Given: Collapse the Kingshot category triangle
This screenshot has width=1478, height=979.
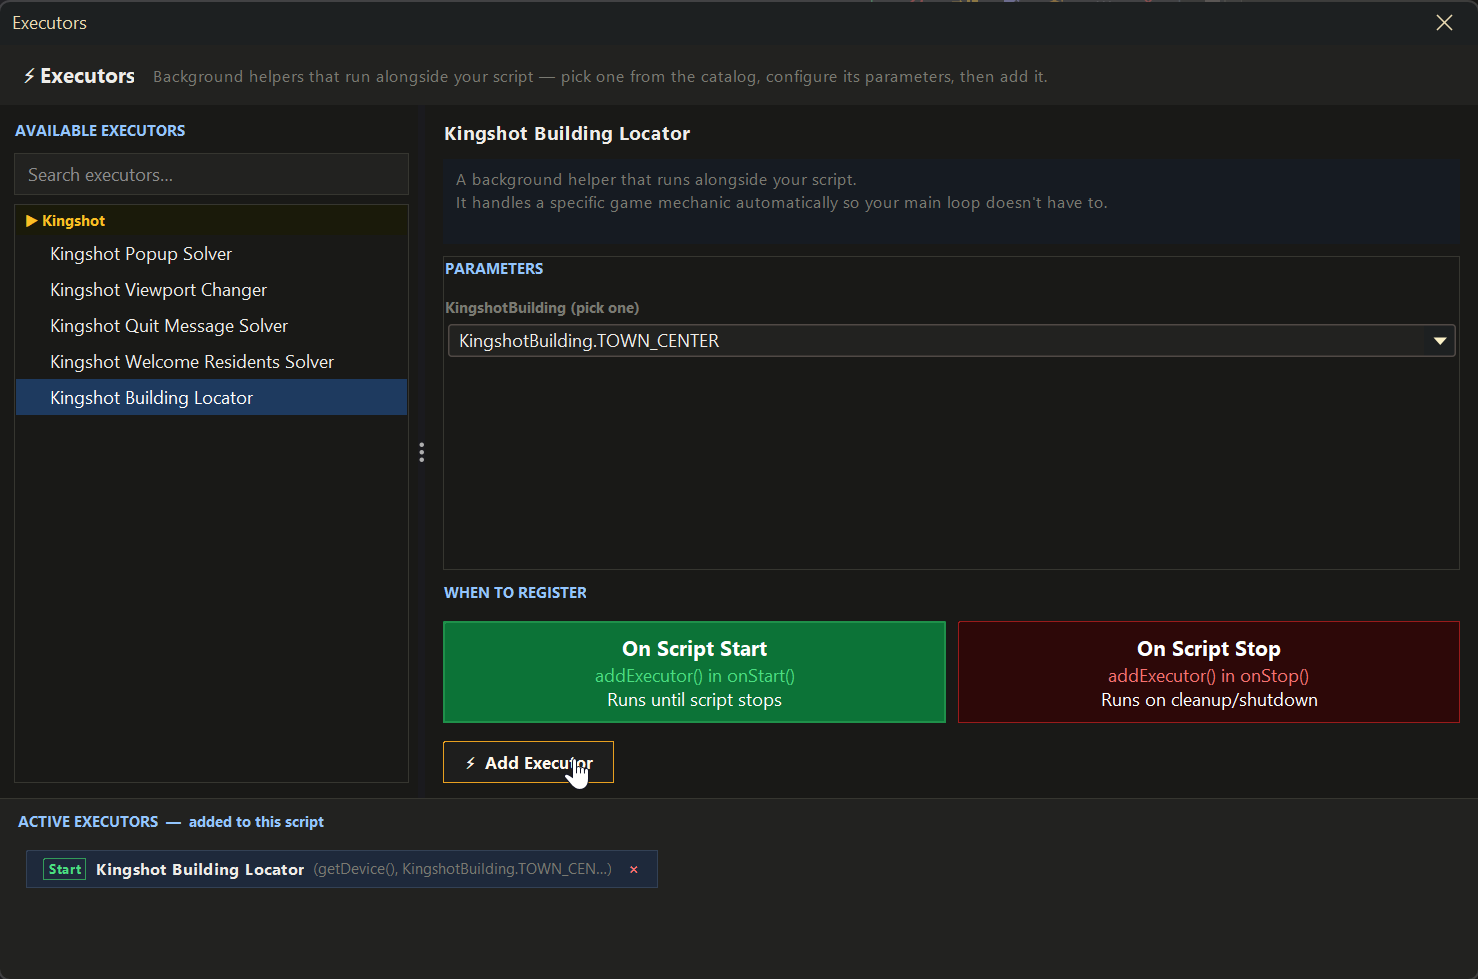Looking at the screenshot, I should 31,221.
